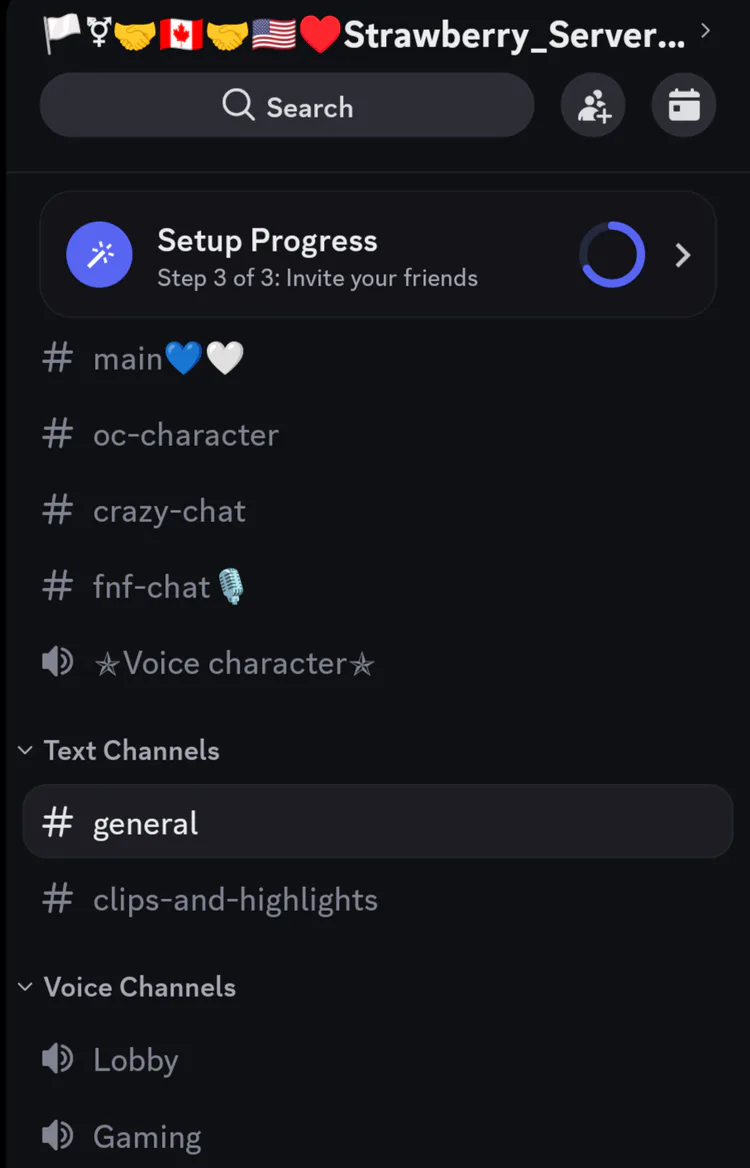Open the server events calendar icon
This screenshot has height=1168, width=750.
[684, 105]
